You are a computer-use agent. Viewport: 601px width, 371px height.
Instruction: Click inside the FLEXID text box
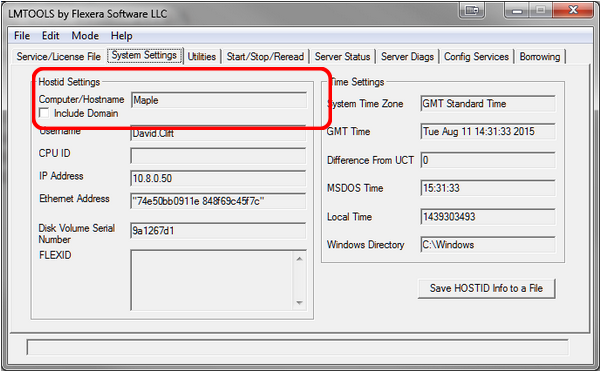[x=212, y=280]
